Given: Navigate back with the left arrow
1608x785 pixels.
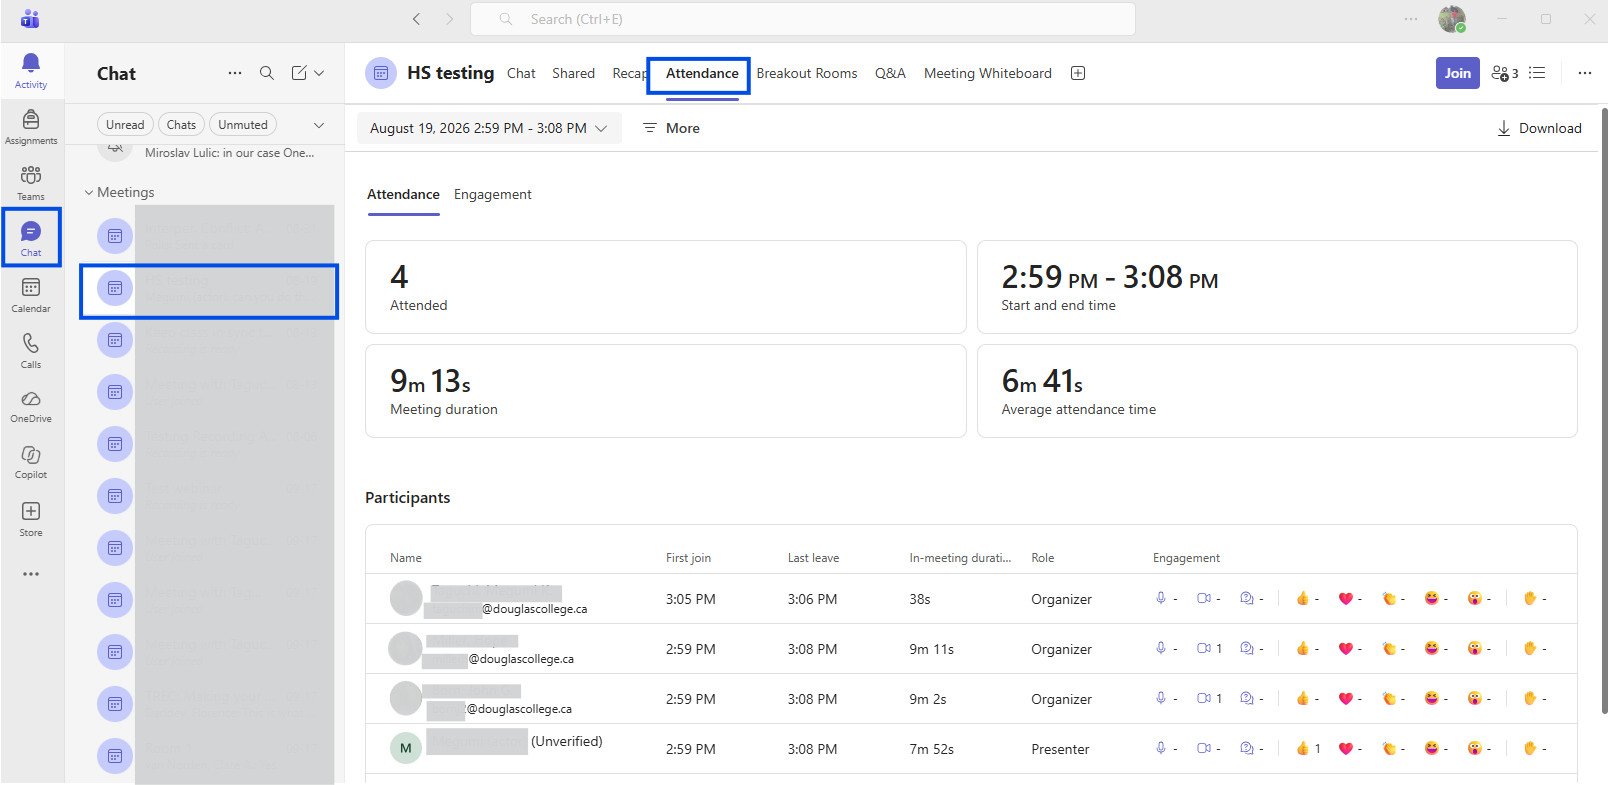Looking at the screenshot, I should pyautogui.click(x=417, y=19).
